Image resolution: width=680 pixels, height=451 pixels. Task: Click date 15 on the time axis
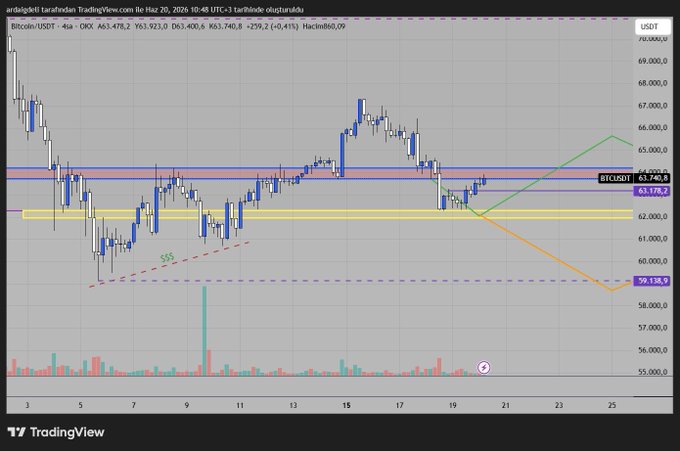coord(346,405)
